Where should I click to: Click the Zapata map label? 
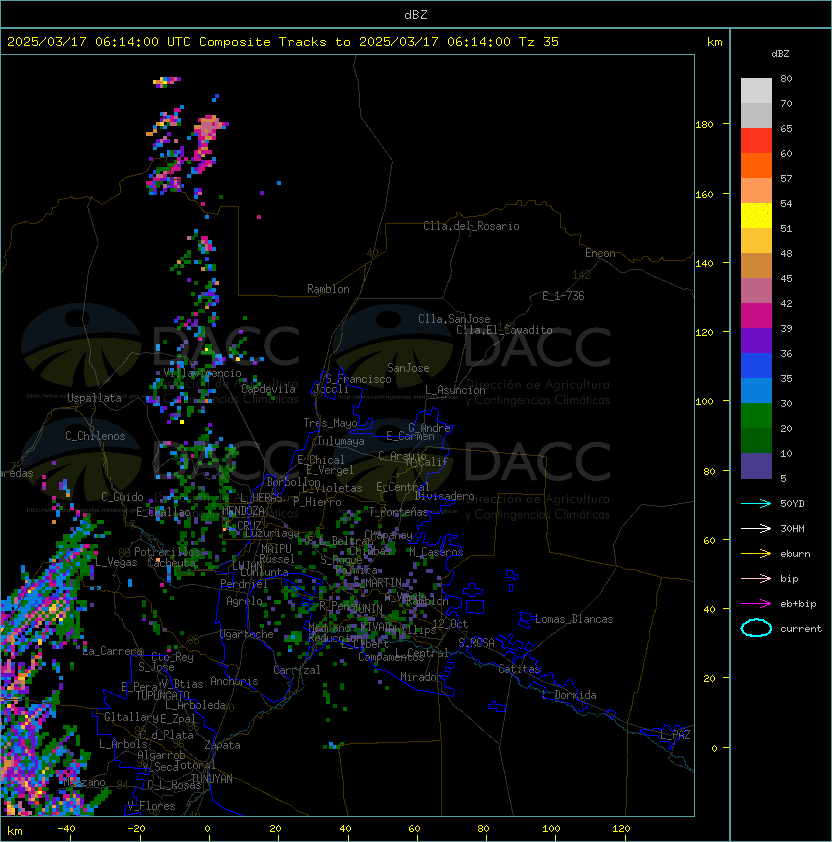pyautogui.click(x=222, y=745)
